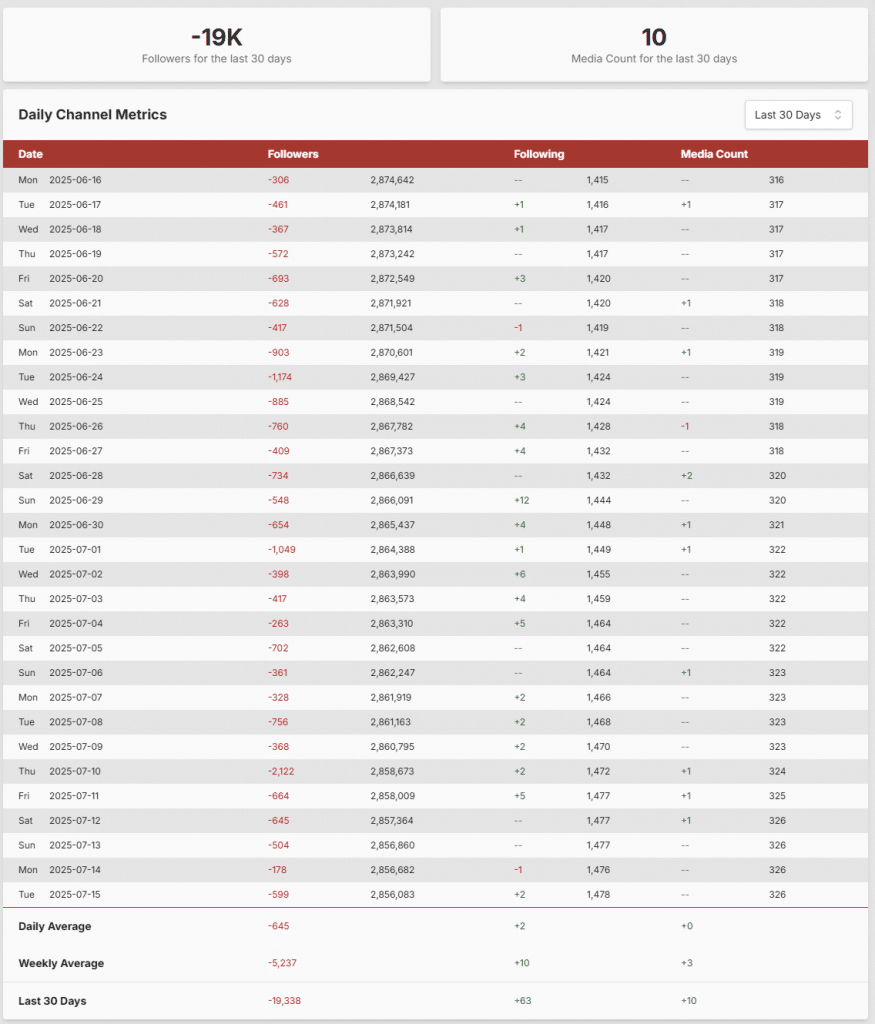Open the Last 30 Days dropdown
Viewport: 875px width, 1024px height.
pos(798,115)
